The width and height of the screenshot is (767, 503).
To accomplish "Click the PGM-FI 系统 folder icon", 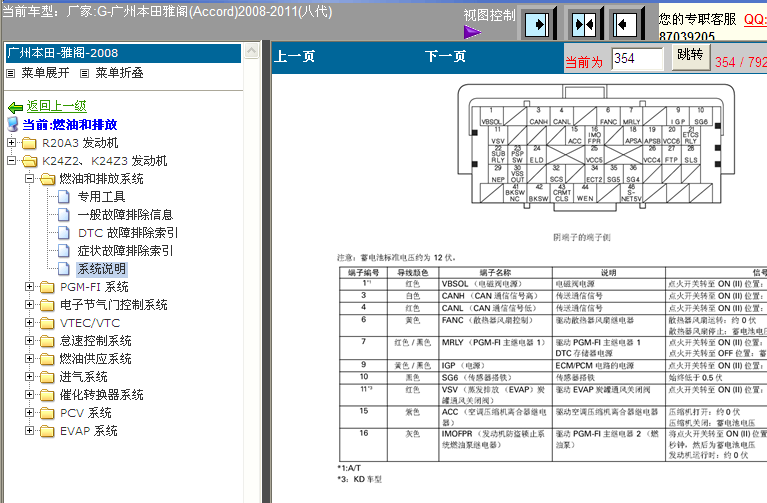I will point(47,287).
